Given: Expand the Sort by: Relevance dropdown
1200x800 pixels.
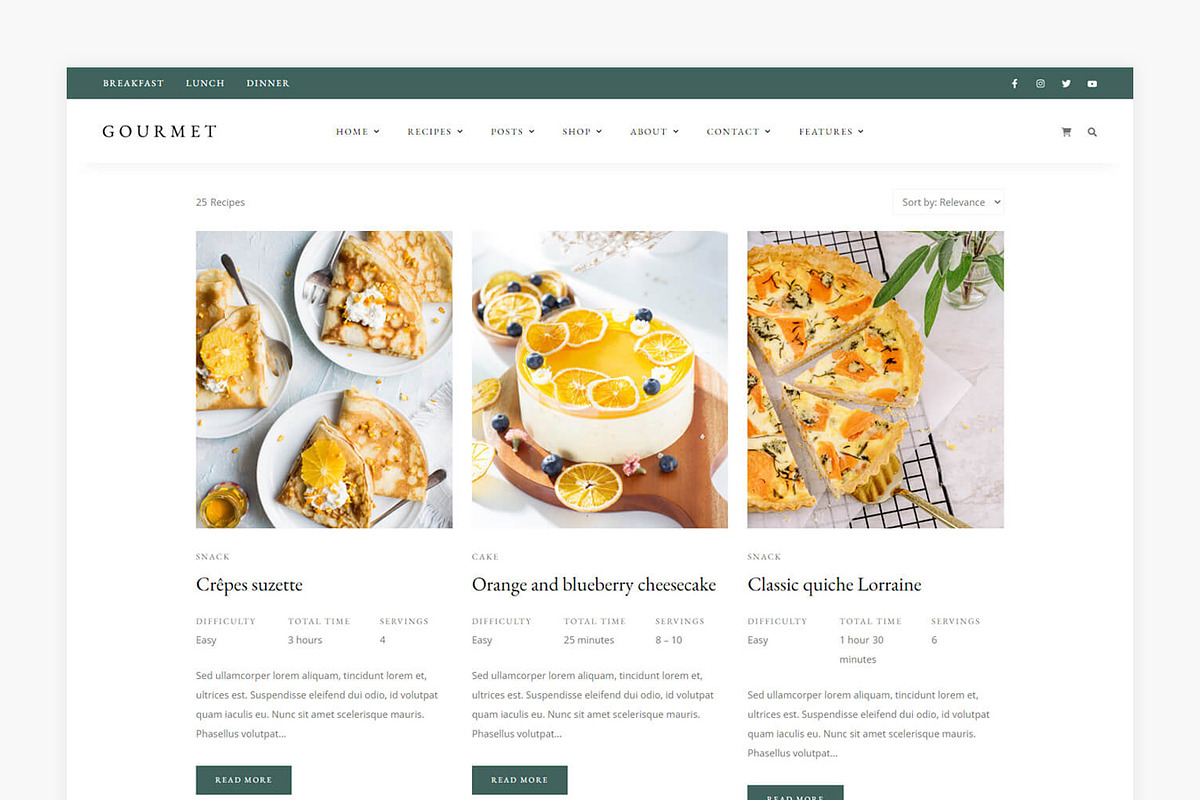Looking at the screenshot, I should [x=948, y=202].
